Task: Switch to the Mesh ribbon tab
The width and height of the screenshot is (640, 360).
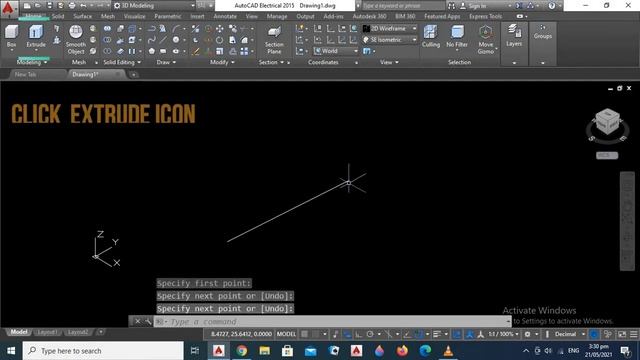Action: click(x=108, y=16)
